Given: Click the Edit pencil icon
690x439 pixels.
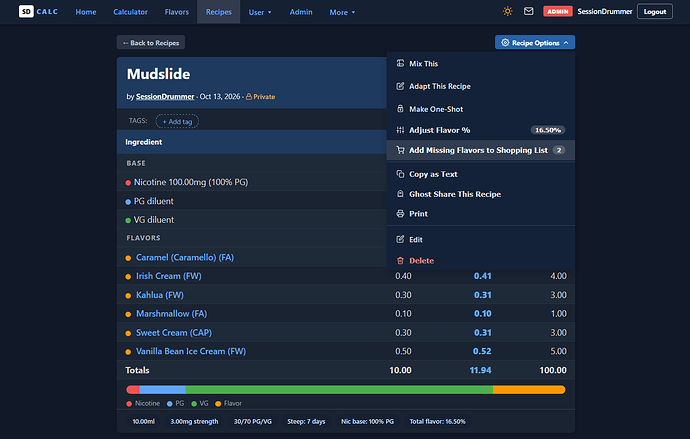Looking at the screenshot, I should (400, 239).
